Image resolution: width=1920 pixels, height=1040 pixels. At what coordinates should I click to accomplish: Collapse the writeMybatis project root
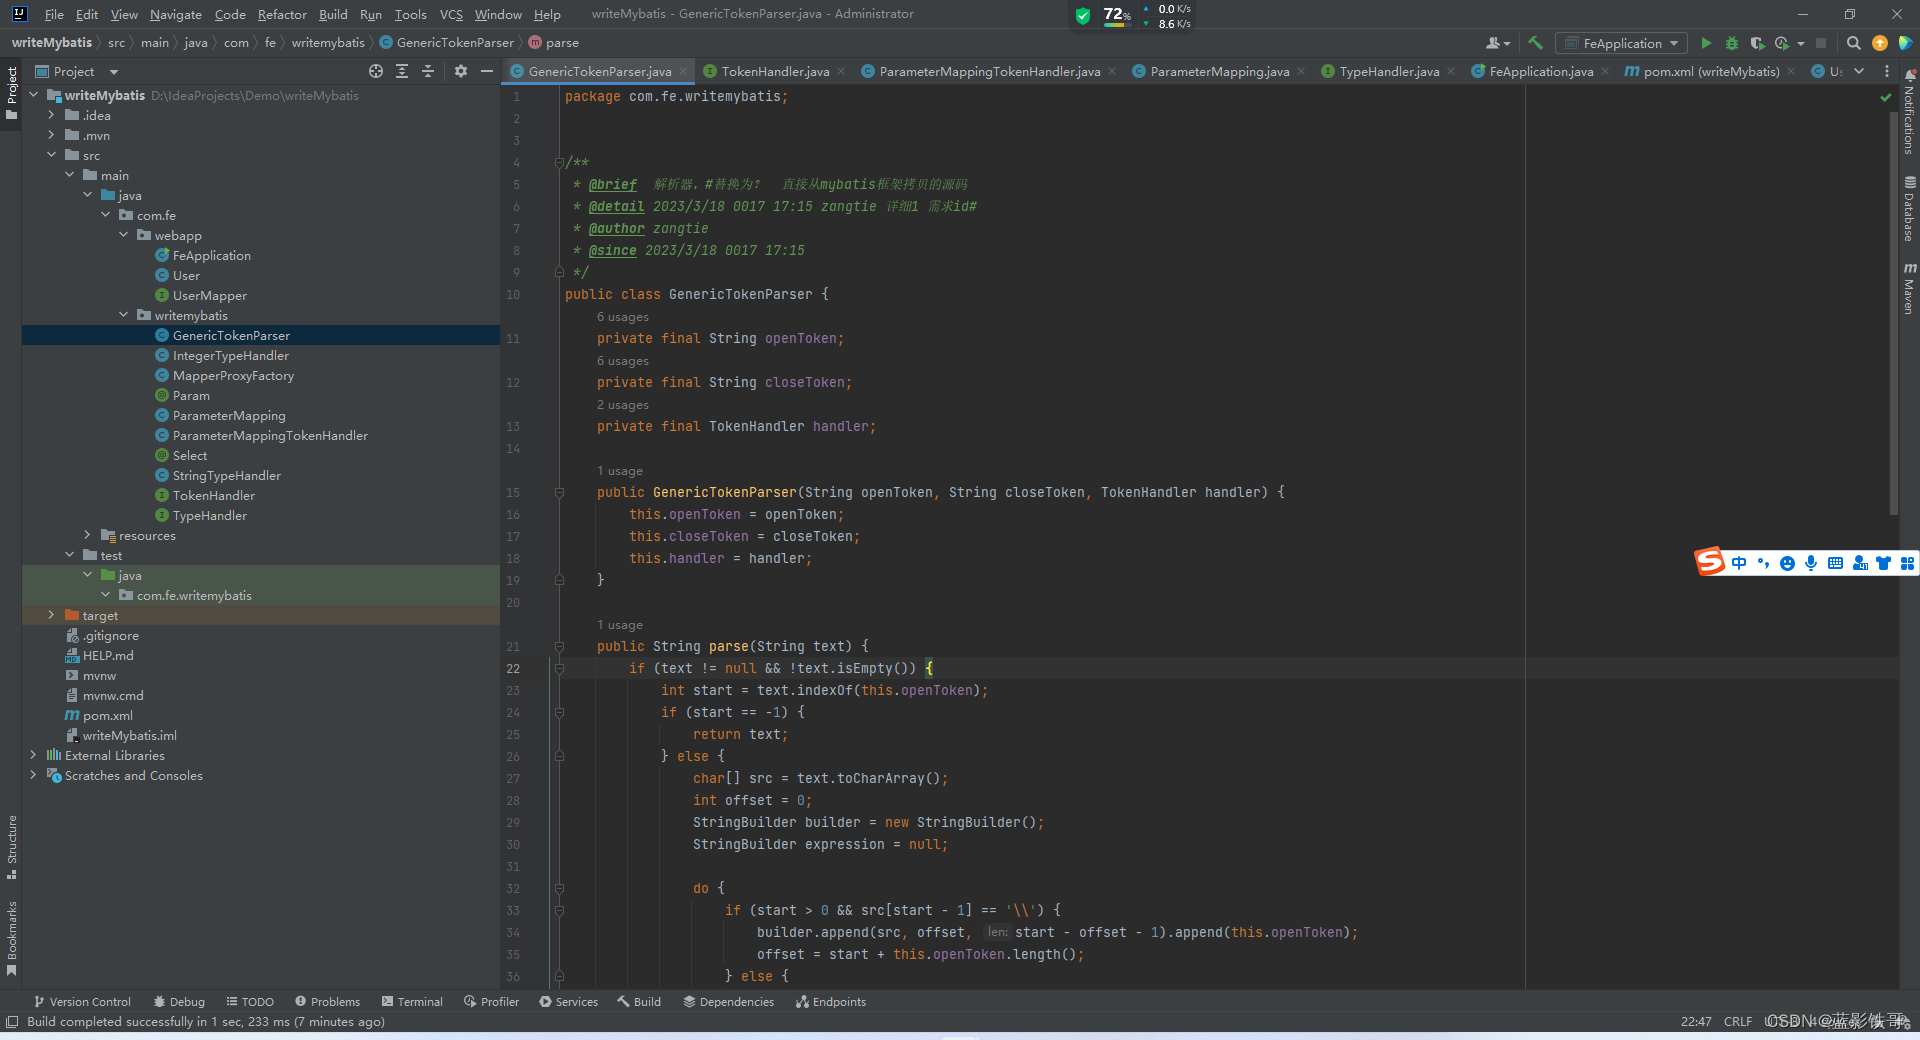[x=34, y=95]
